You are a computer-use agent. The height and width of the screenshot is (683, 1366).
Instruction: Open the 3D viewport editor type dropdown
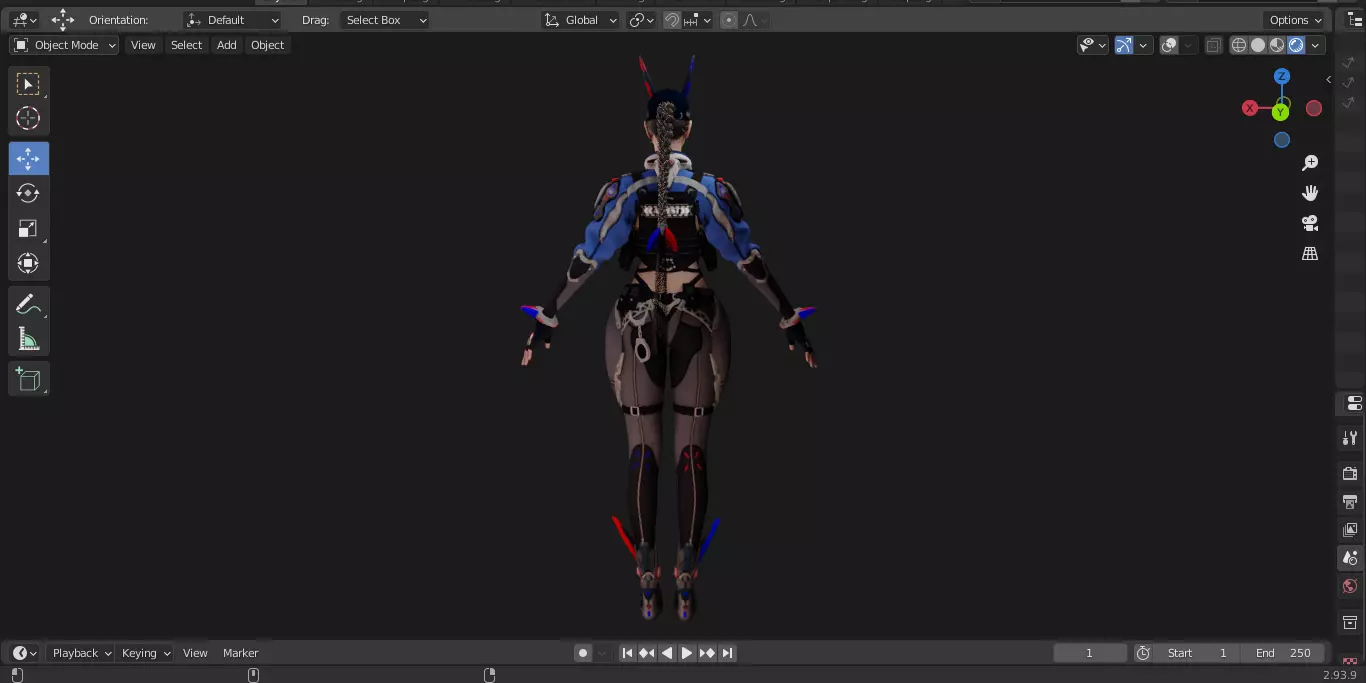[24, 20]
